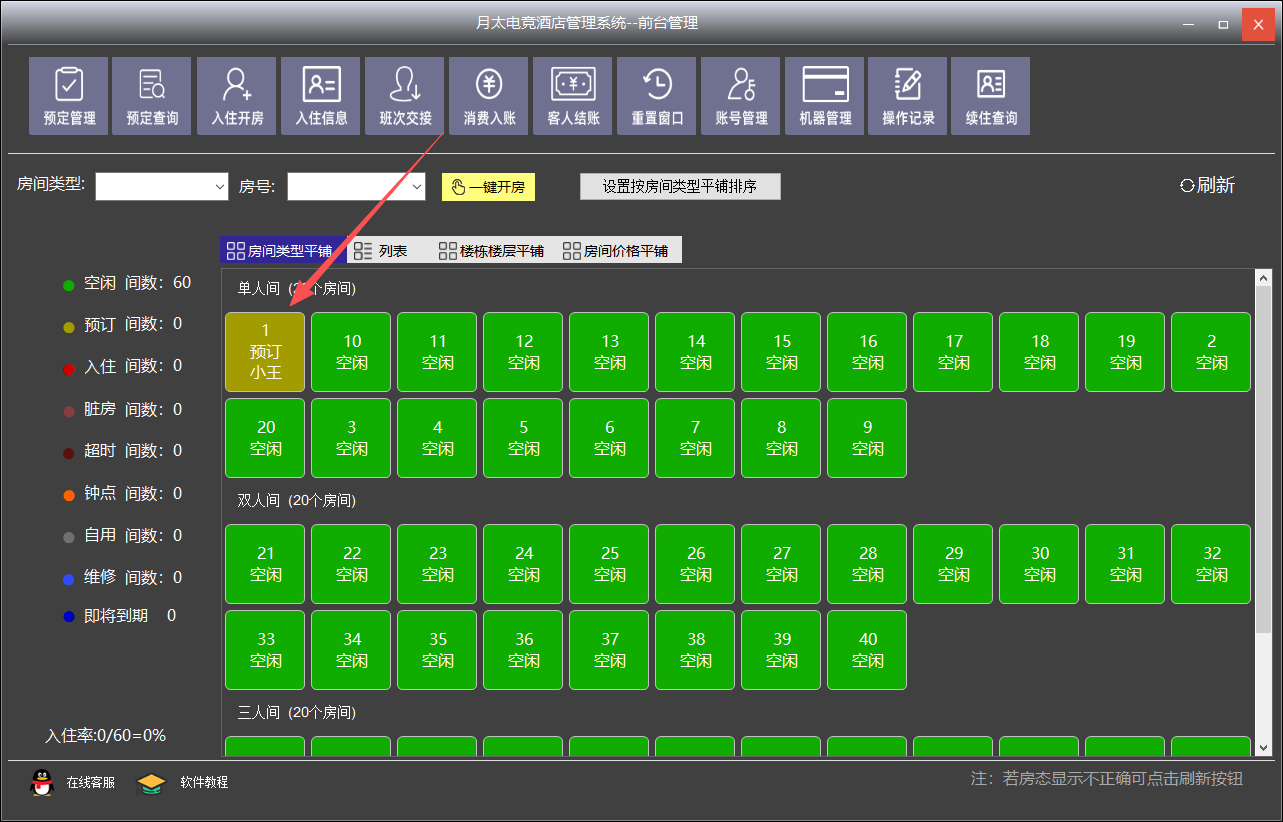1283x822 pixels.
Task: View 操作记录 operation log
Action: point(908,96)
